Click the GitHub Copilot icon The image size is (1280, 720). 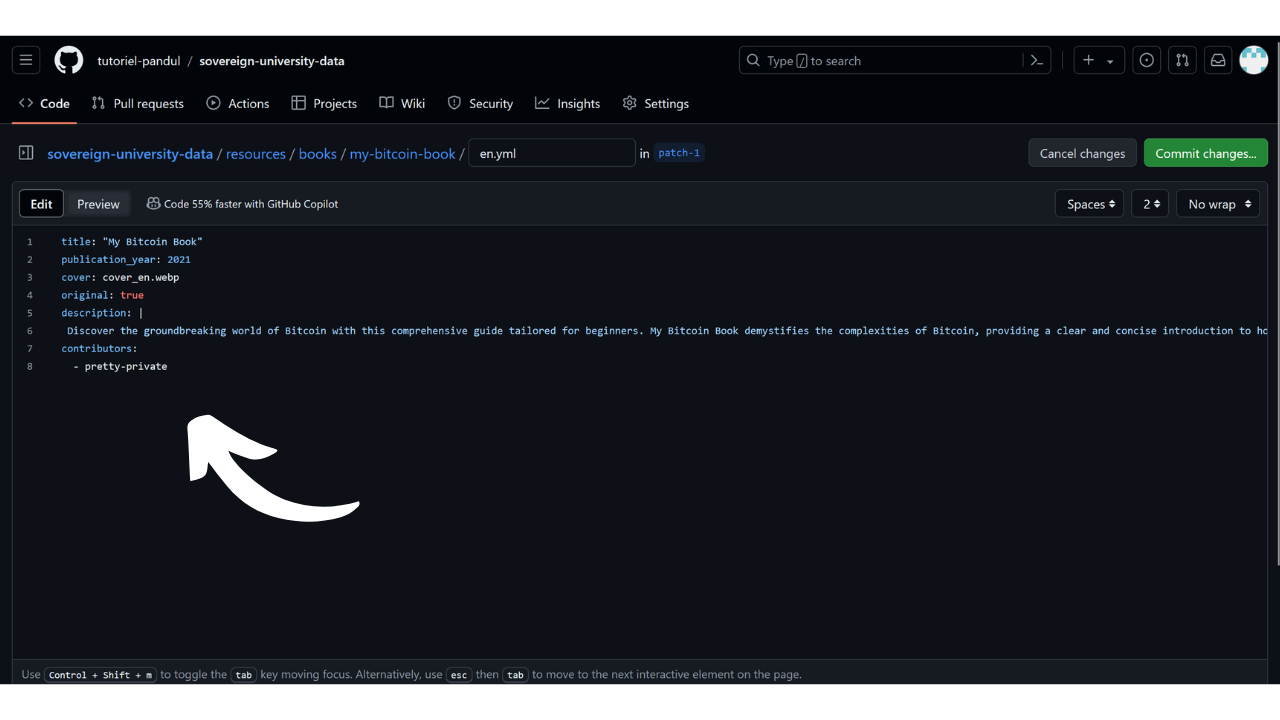coord(153,204)
